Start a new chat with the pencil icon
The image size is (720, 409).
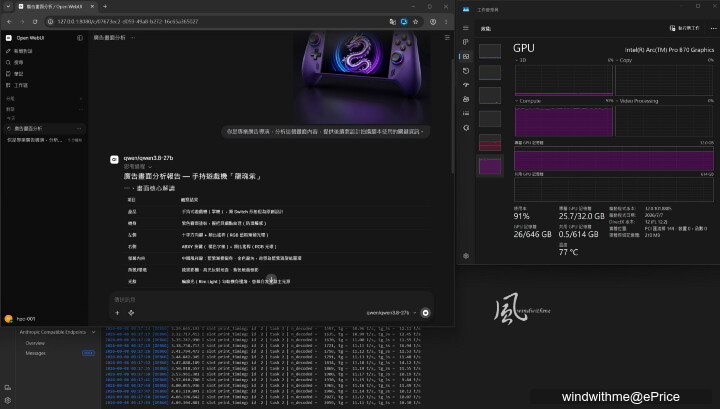click(8, 51)
